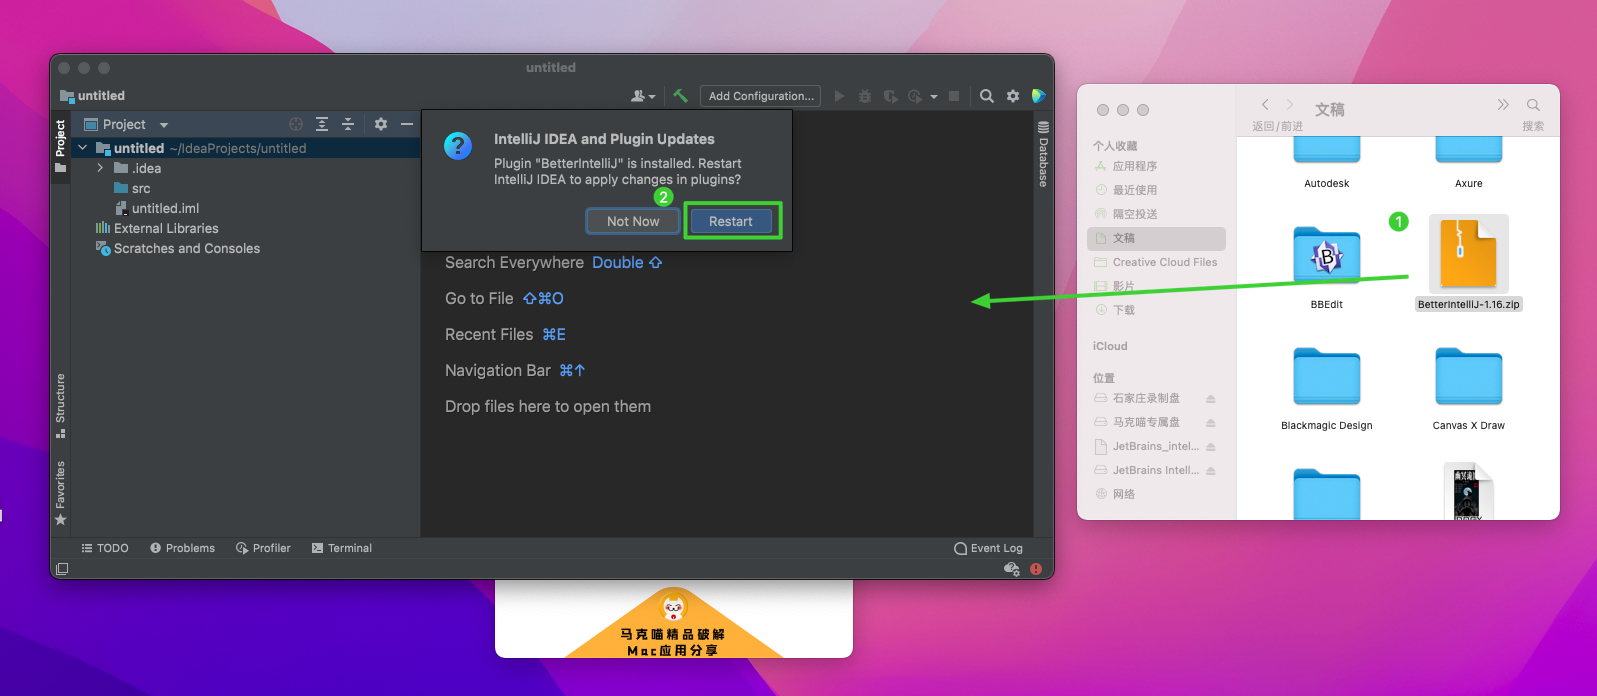Image resolution: width=1597 pixels, height=696 pixels.
Task: Click Add Configuration button
Action: 760,96
